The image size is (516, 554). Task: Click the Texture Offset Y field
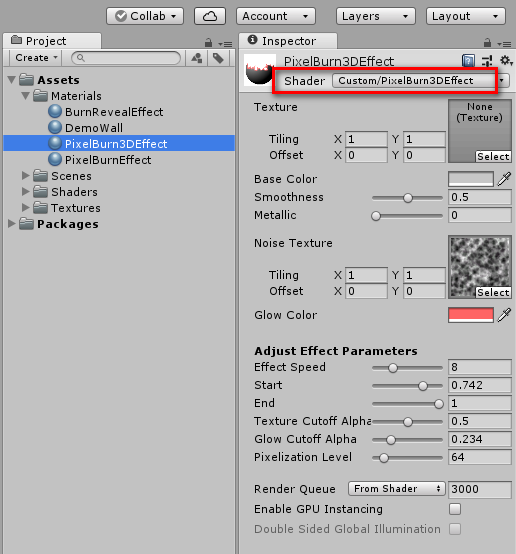[424, 155]
